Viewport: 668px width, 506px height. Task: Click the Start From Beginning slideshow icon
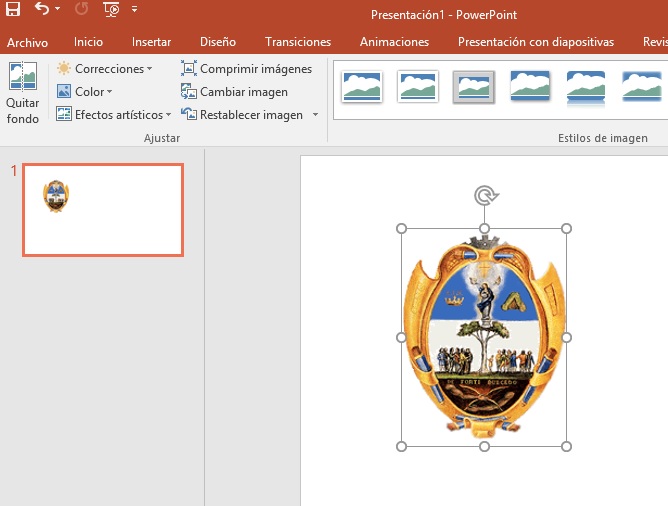[111, 10]
